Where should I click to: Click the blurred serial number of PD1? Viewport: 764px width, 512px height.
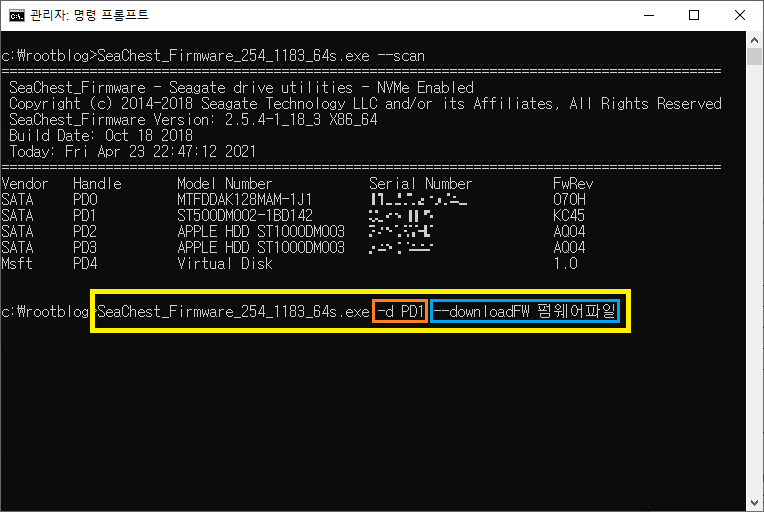[x=401, y=216]
